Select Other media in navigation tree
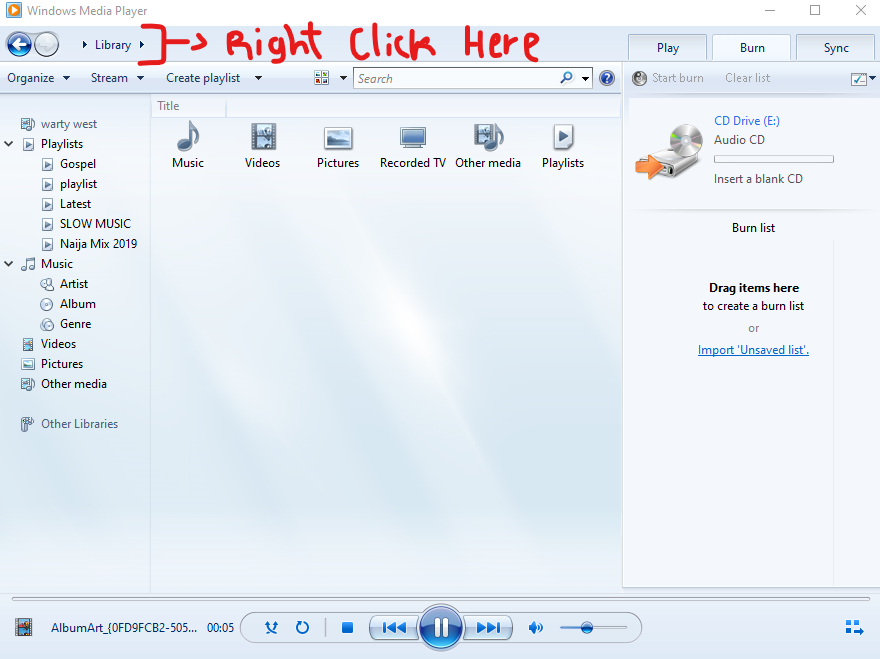This screenshot has height=659, width=880. coord(74,384)
